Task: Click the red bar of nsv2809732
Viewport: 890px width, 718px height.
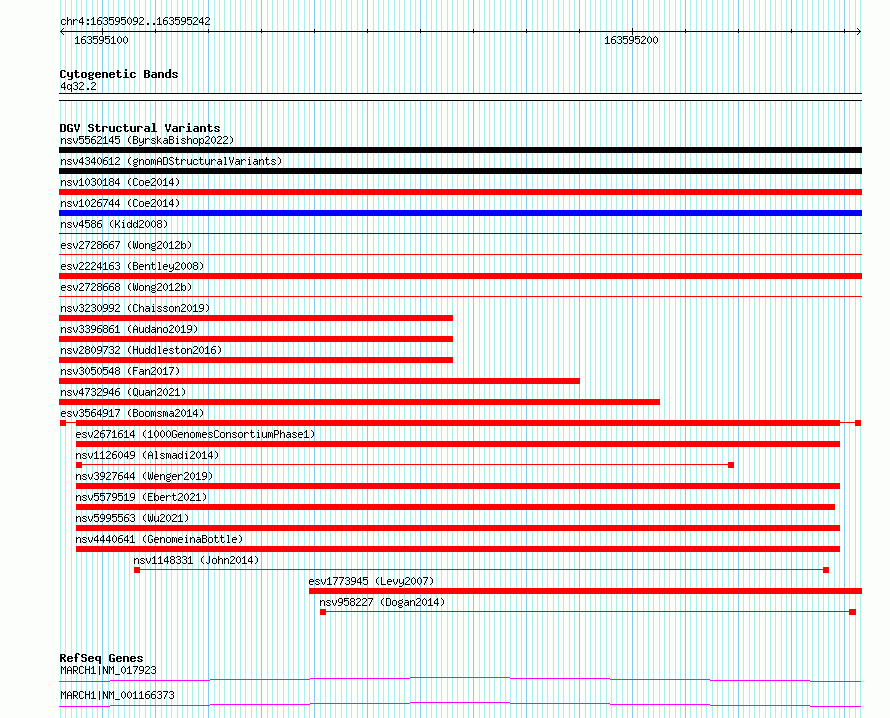Action: click(256, 360)
